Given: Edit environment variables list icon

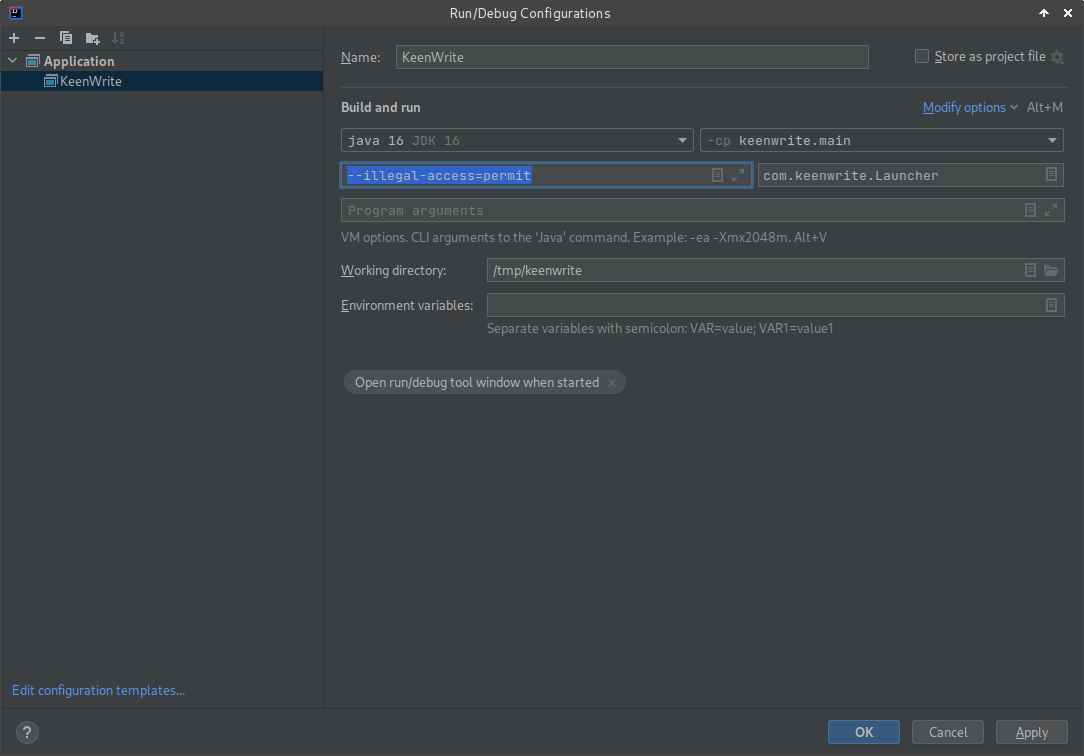Looking at the screenshot, I should [x=1051, y=305].
